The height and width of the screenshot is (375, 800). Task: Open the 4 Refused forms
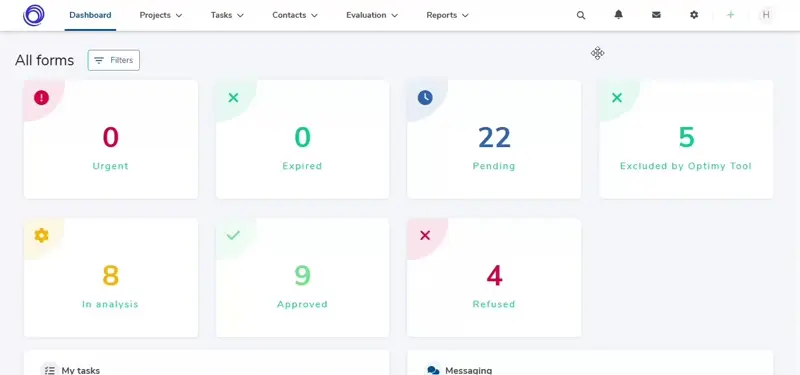click(x=494, y=276)
